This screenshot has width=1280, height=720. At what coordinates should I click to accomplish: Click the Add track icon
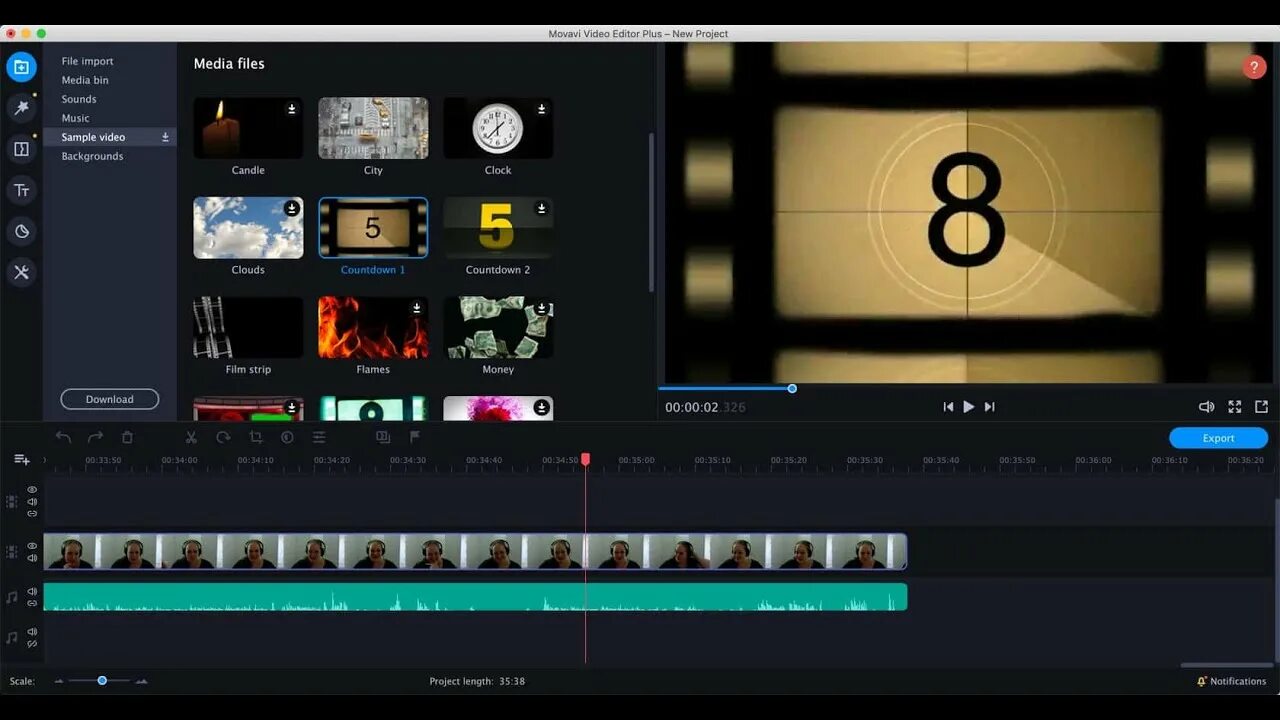tap(21, 459)
